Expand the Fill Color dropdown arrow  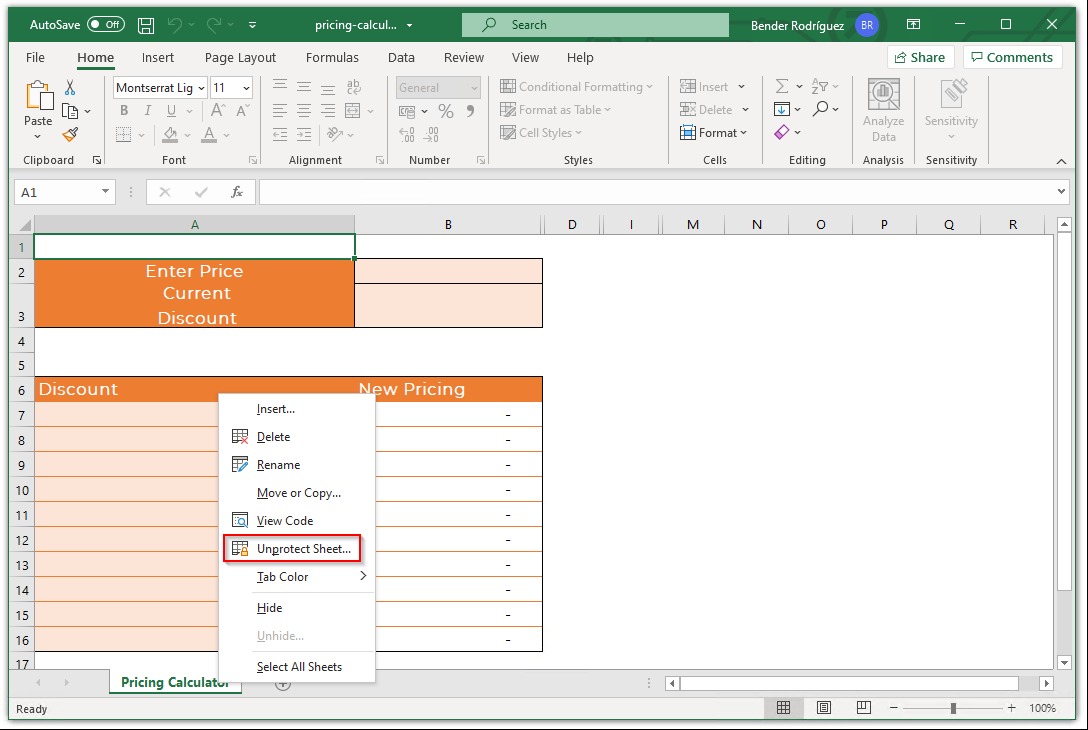tap(186, 133)
